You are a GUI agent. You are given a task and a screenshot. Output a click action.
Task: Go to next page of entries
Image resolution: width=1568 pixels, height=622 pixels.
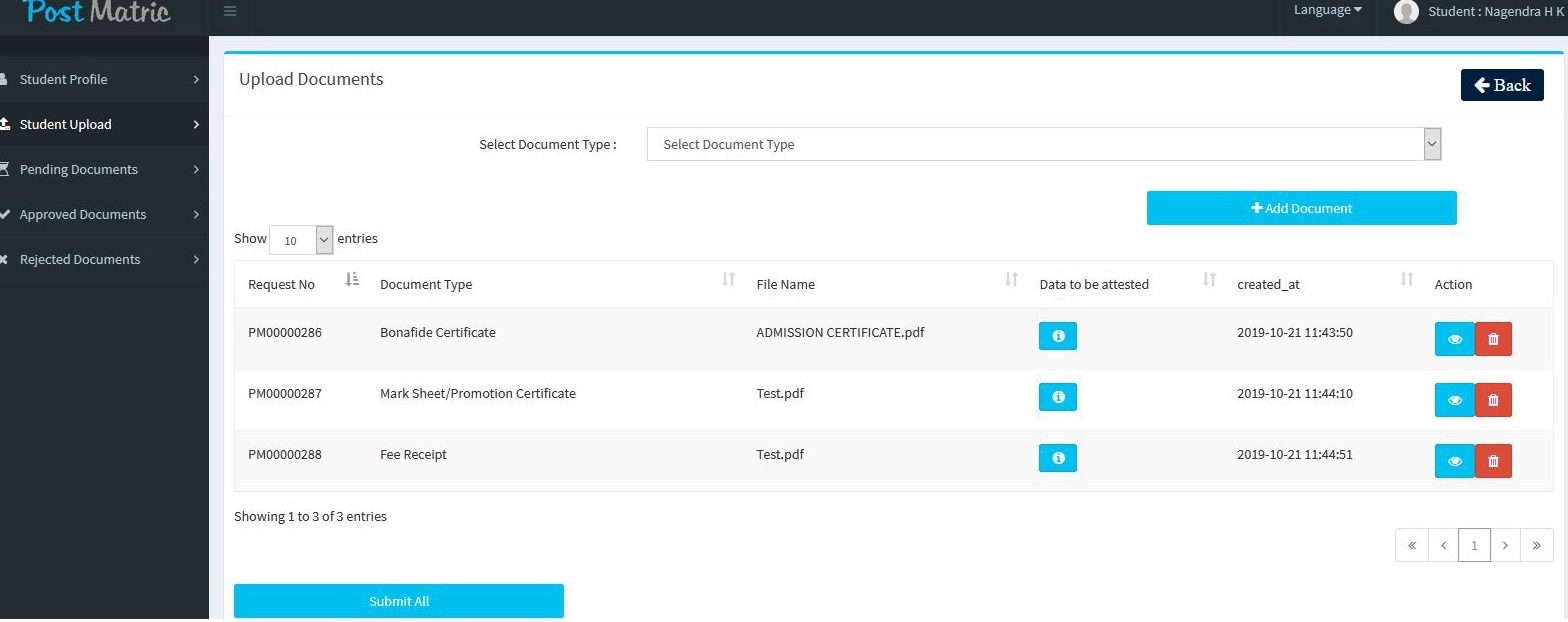coord(1505,545)
